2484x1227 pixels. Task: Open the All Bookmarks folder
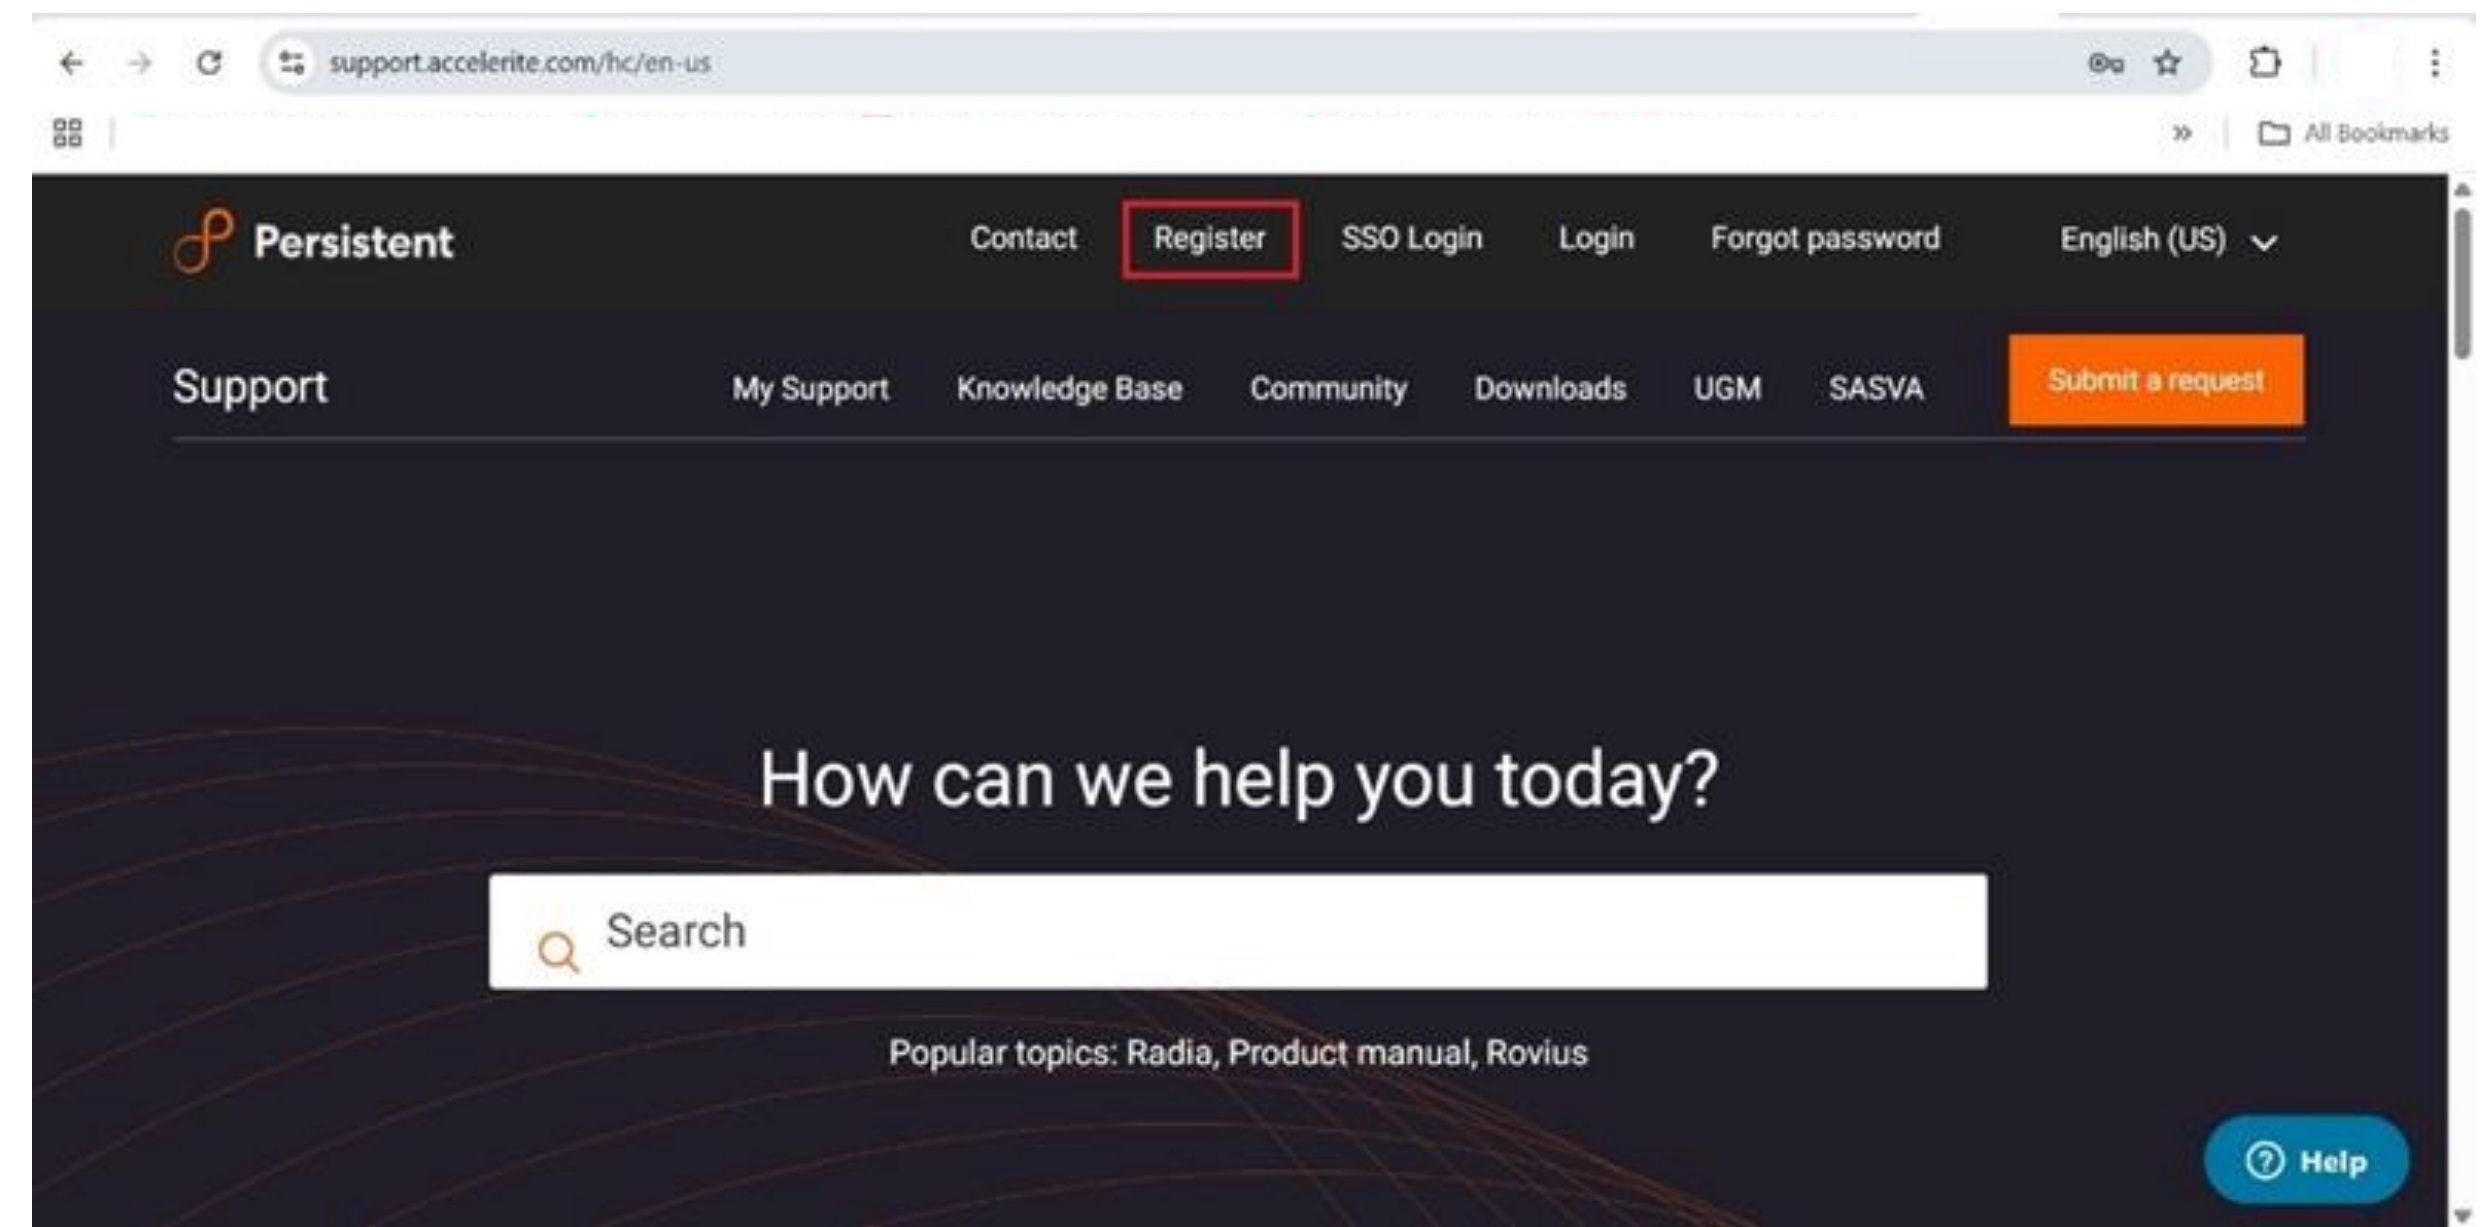pyautogui.click(x=2370, y=132)
